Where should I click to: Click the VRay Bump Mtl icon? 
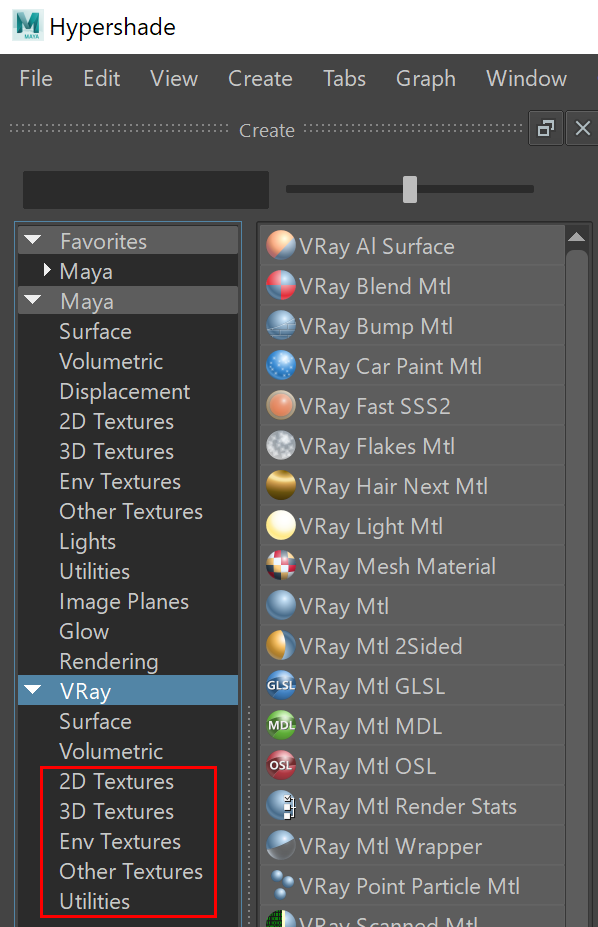pos(281,326)
